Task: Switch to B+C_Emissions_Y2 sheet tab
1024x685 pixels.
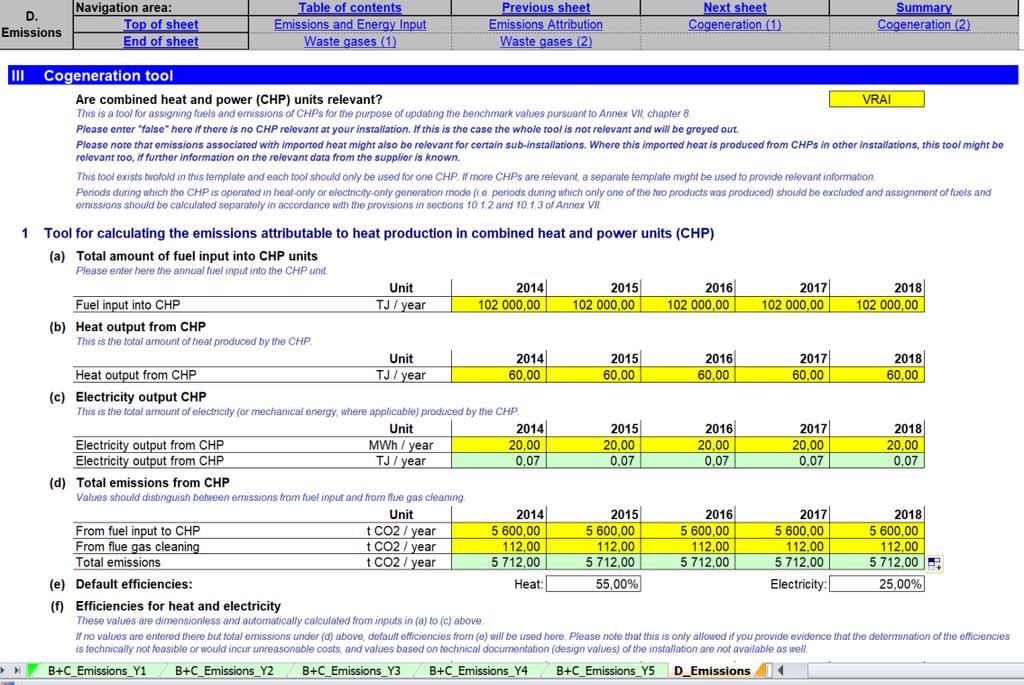Action: tap(224, 671)
